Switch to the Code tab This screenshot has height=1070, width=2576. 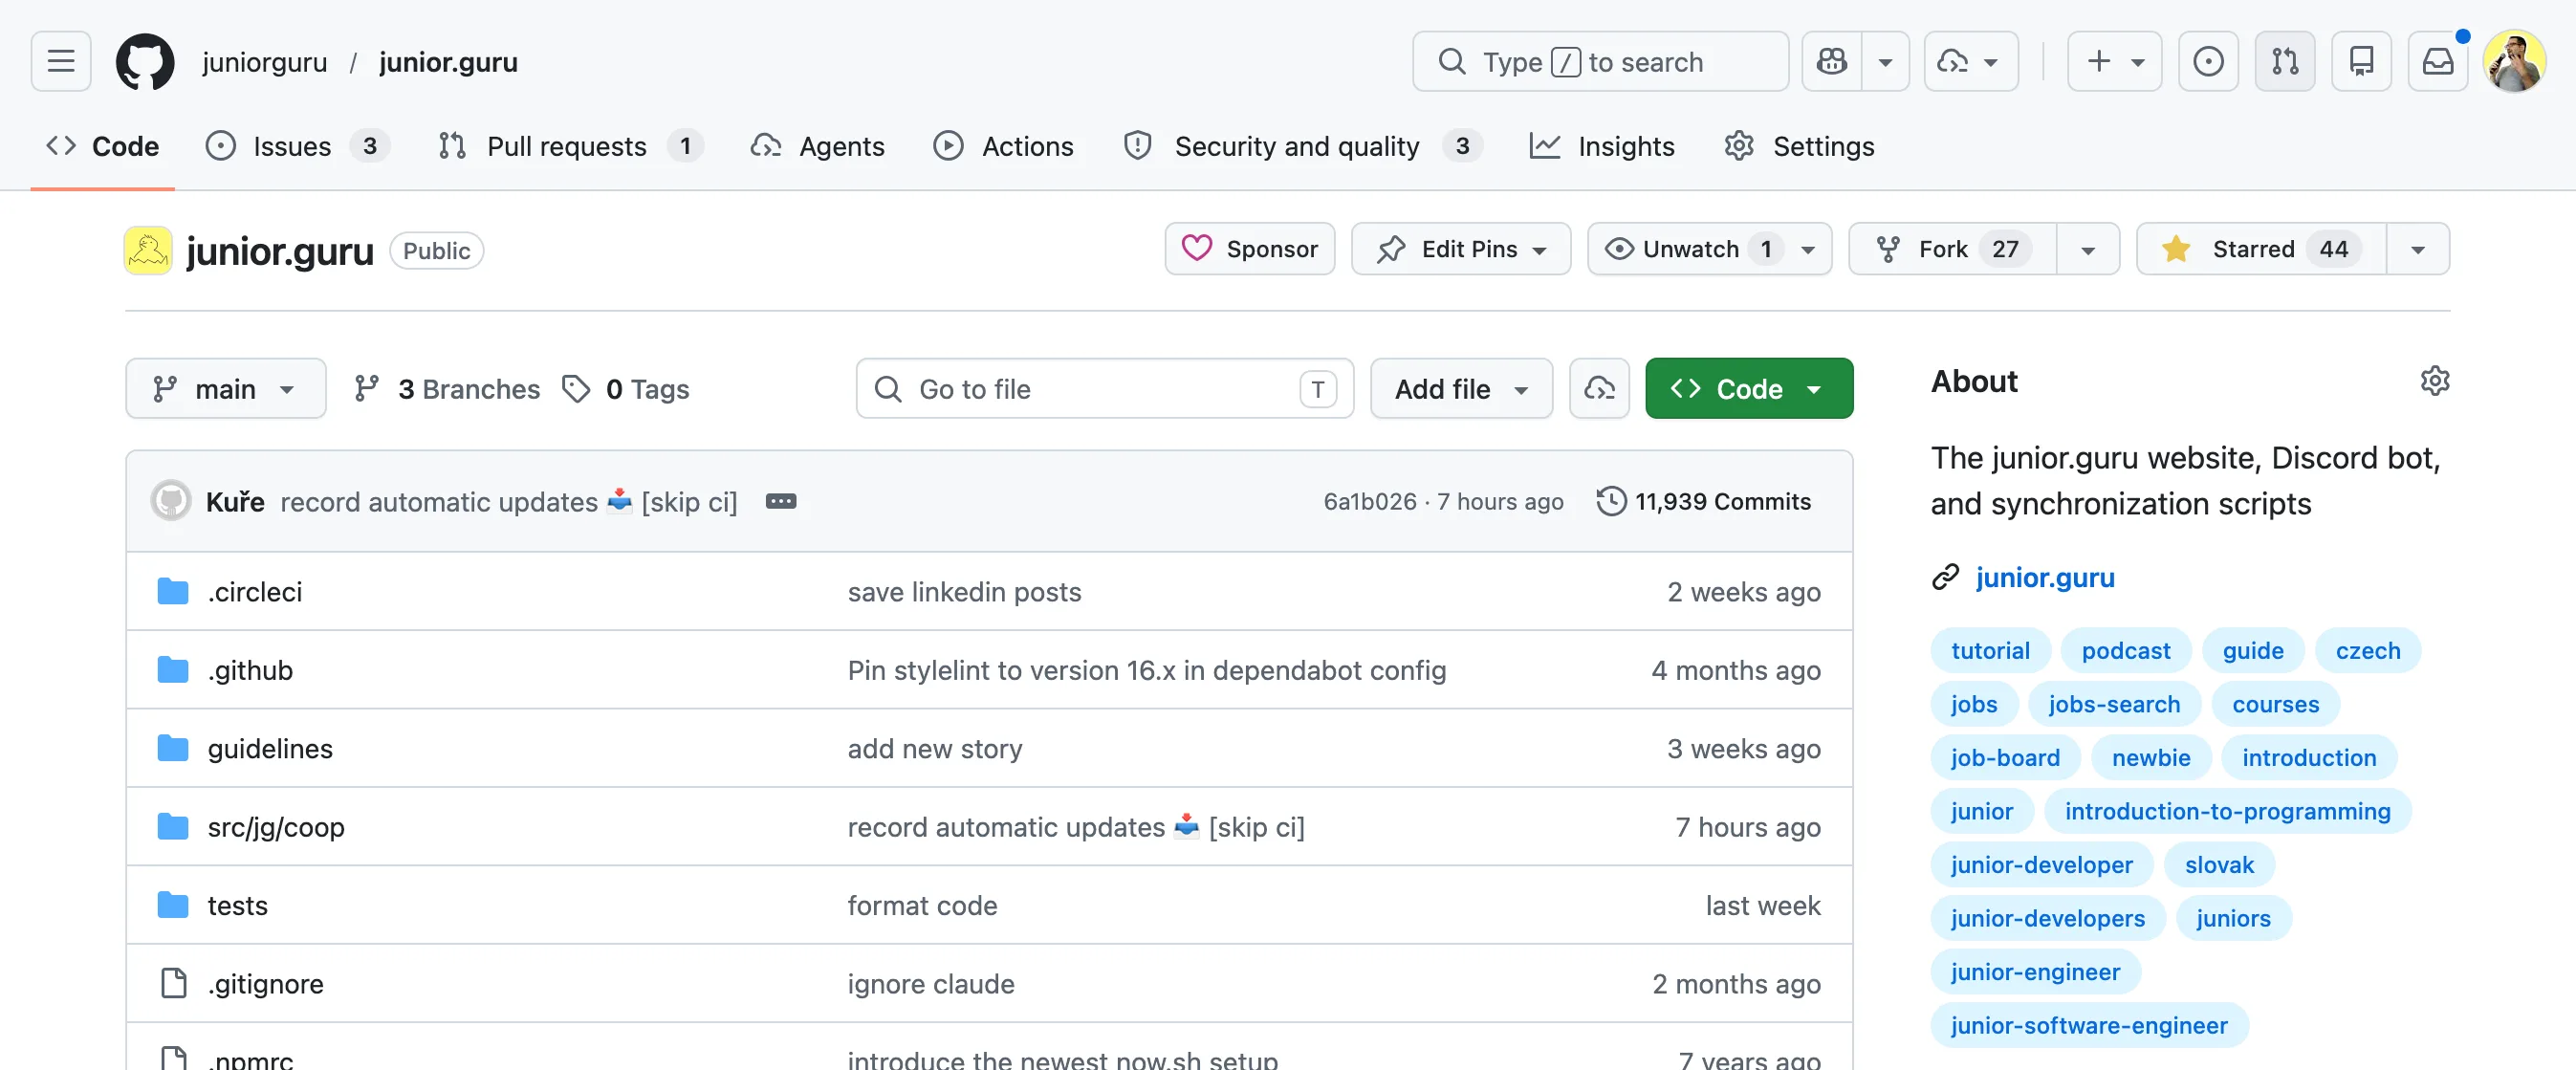point(103,146)
